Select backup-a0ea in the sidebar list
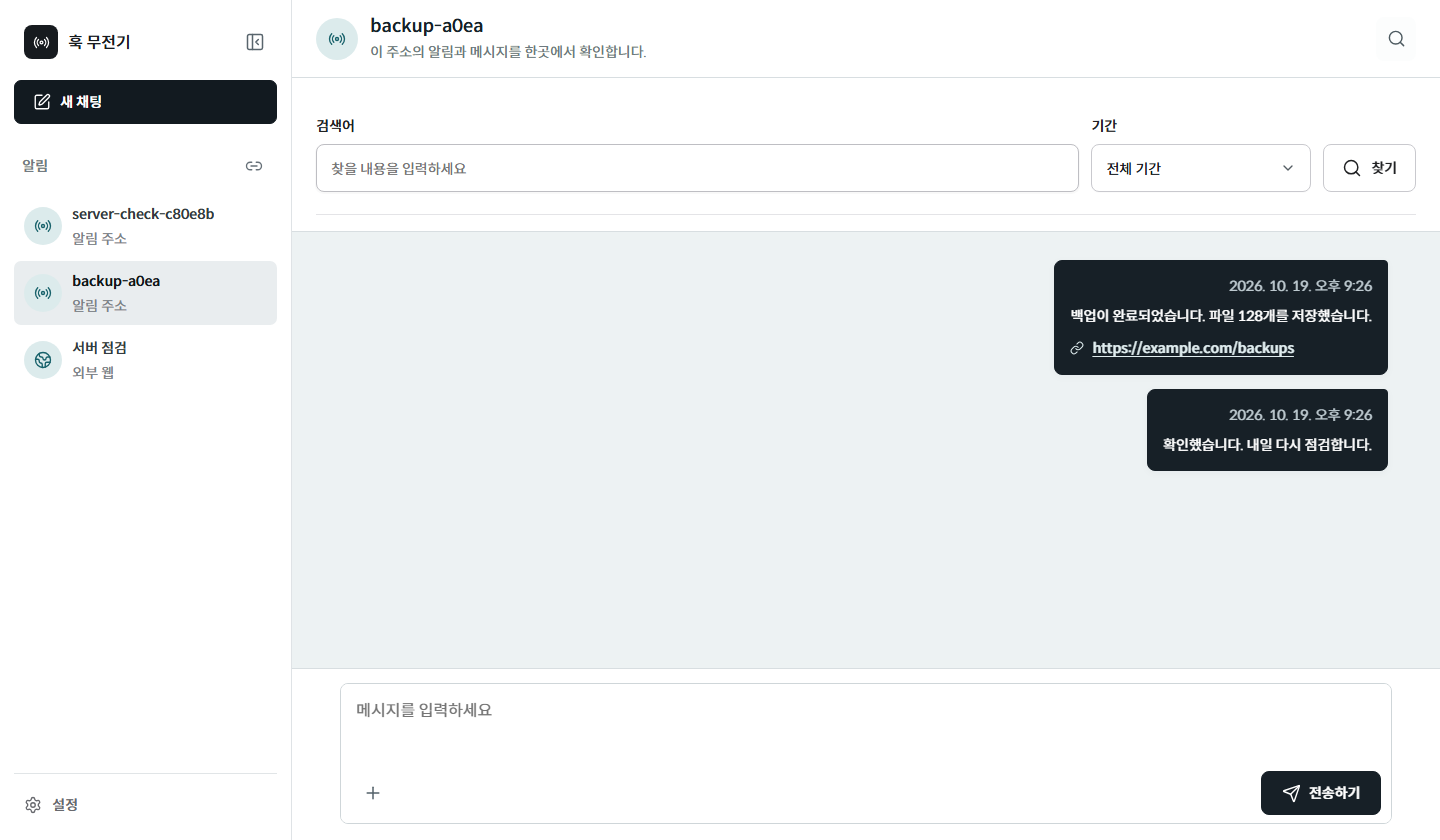1440x840 pixels. 145,293
